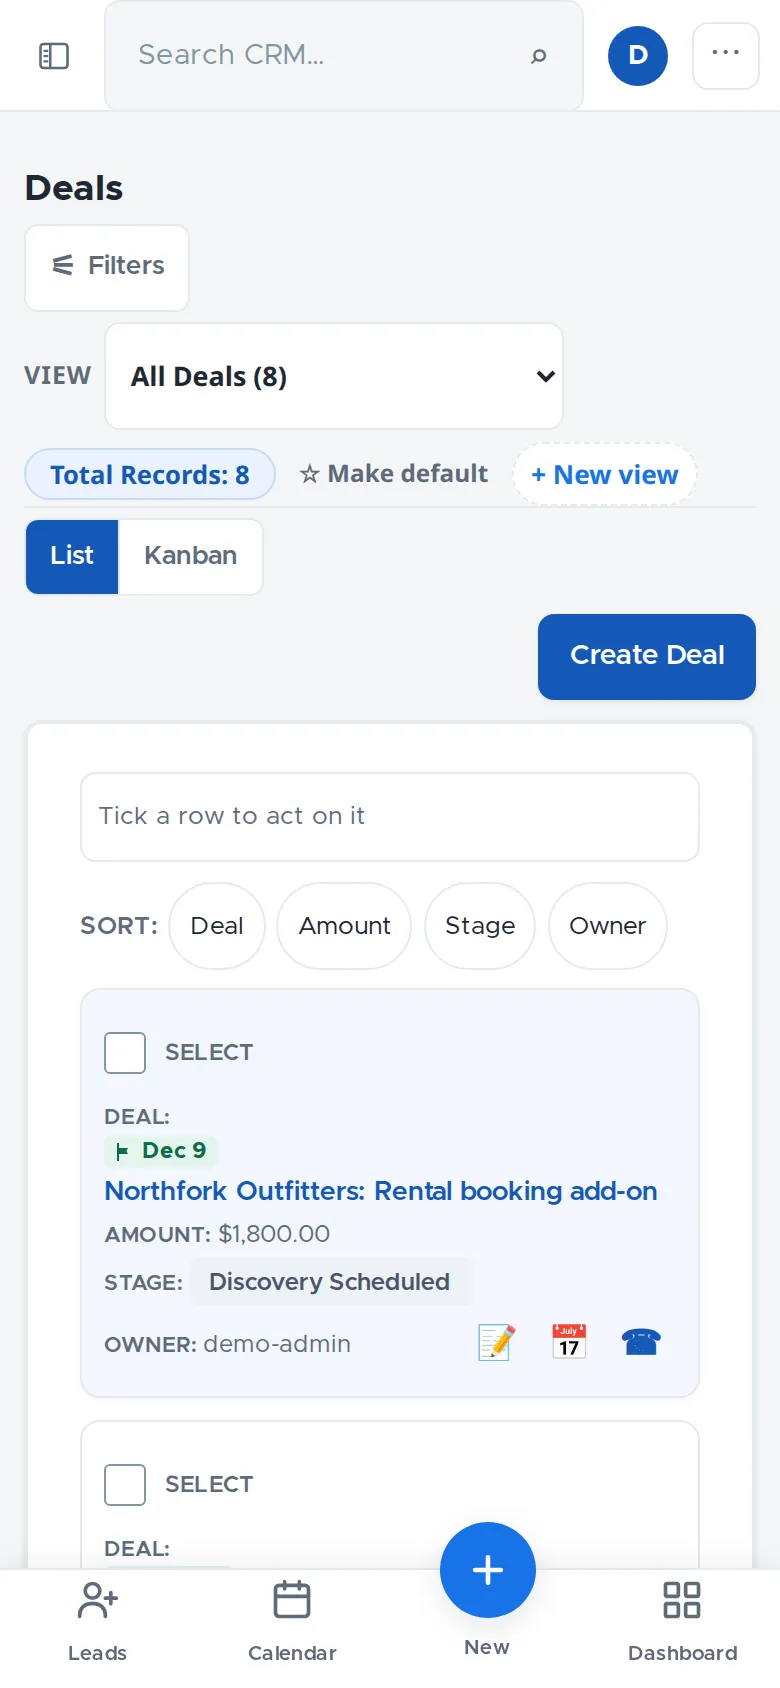
Task: Click the demo-admin owner text
Action: point(277,1344)
